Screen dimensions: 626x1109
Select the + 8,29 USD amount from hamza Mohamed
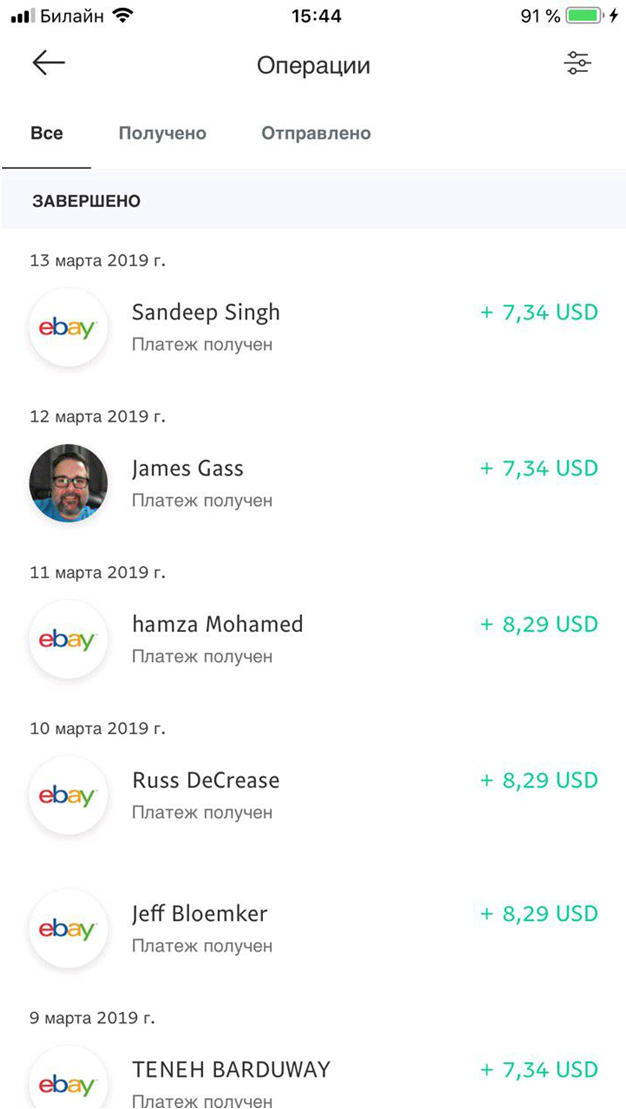click(x=538, y=624)
